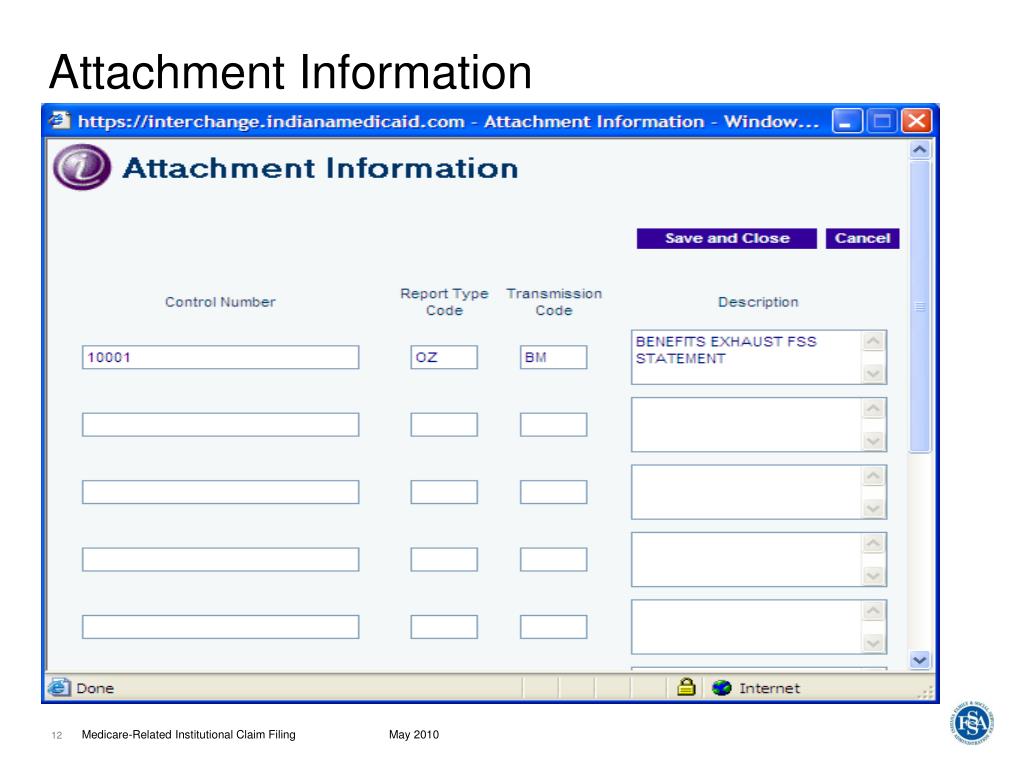
Task: Click the Internet Explorer icon beside Done
Action: pyautogui.click(x=59, y=688)
